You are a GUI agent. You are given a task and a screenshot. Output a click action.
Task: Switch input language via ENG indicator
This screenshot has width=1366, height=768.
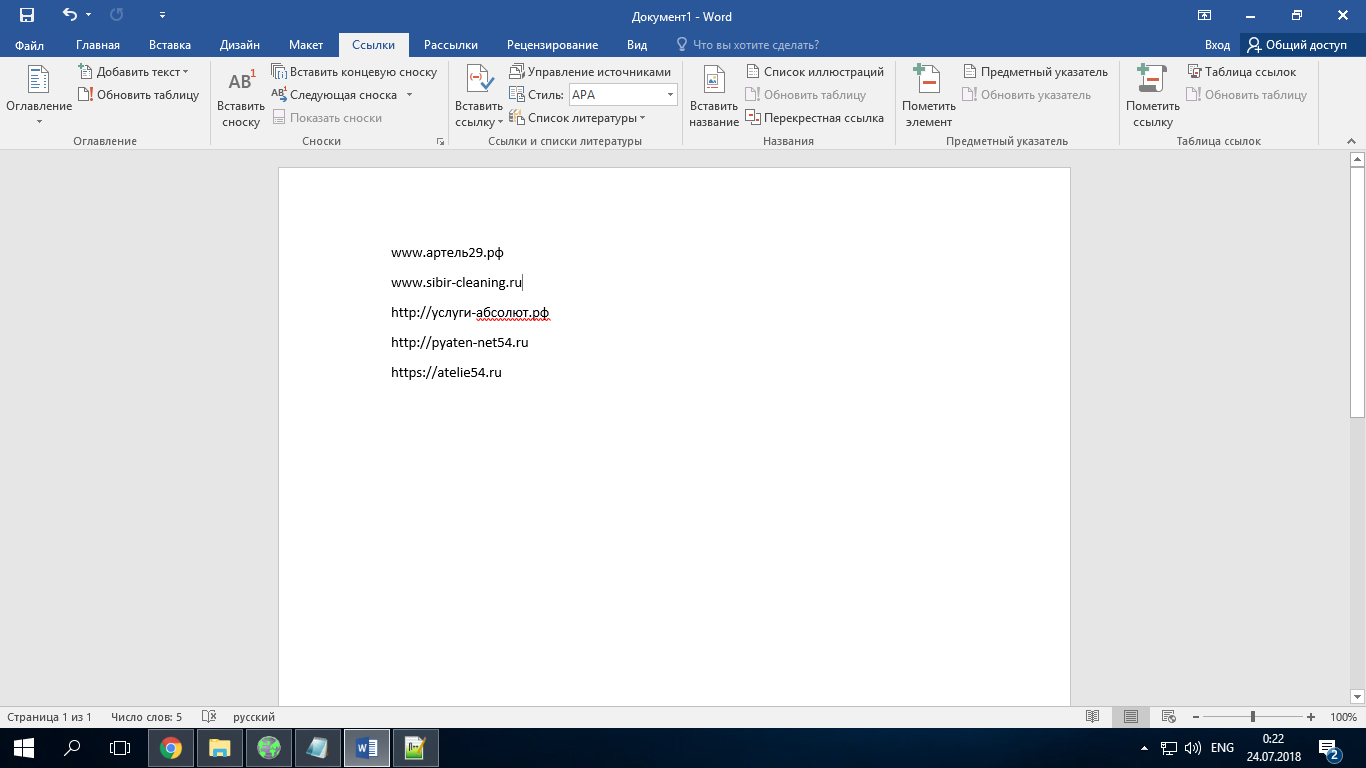[1222, 748]
